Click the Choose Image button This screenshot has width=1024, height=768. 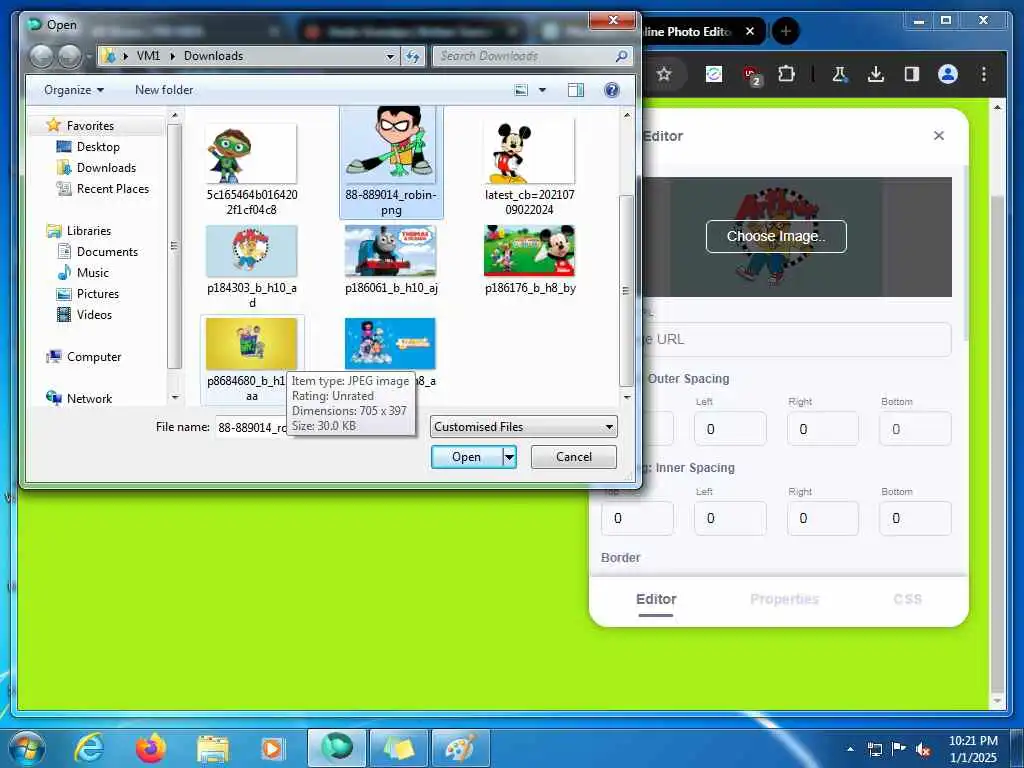tap(776, 236)
